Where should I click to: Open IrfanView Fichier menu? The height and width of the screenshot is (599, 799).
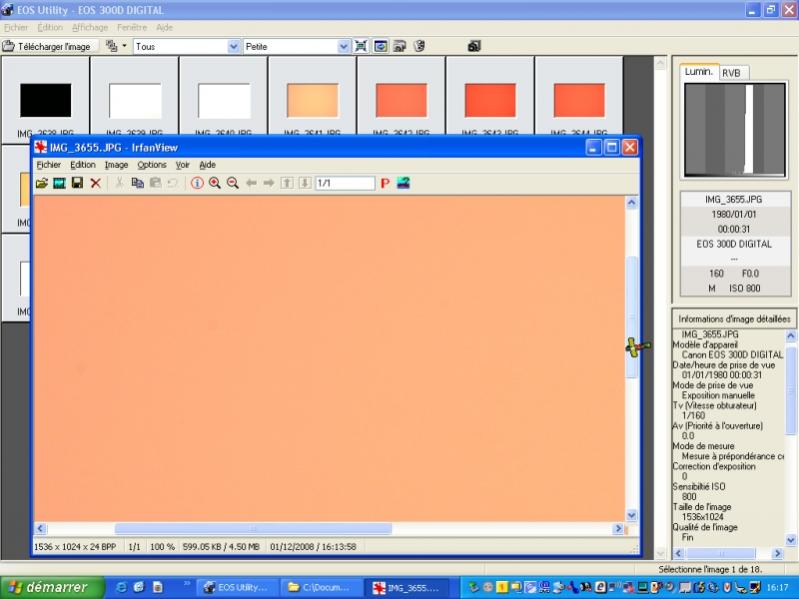(49, 165)
